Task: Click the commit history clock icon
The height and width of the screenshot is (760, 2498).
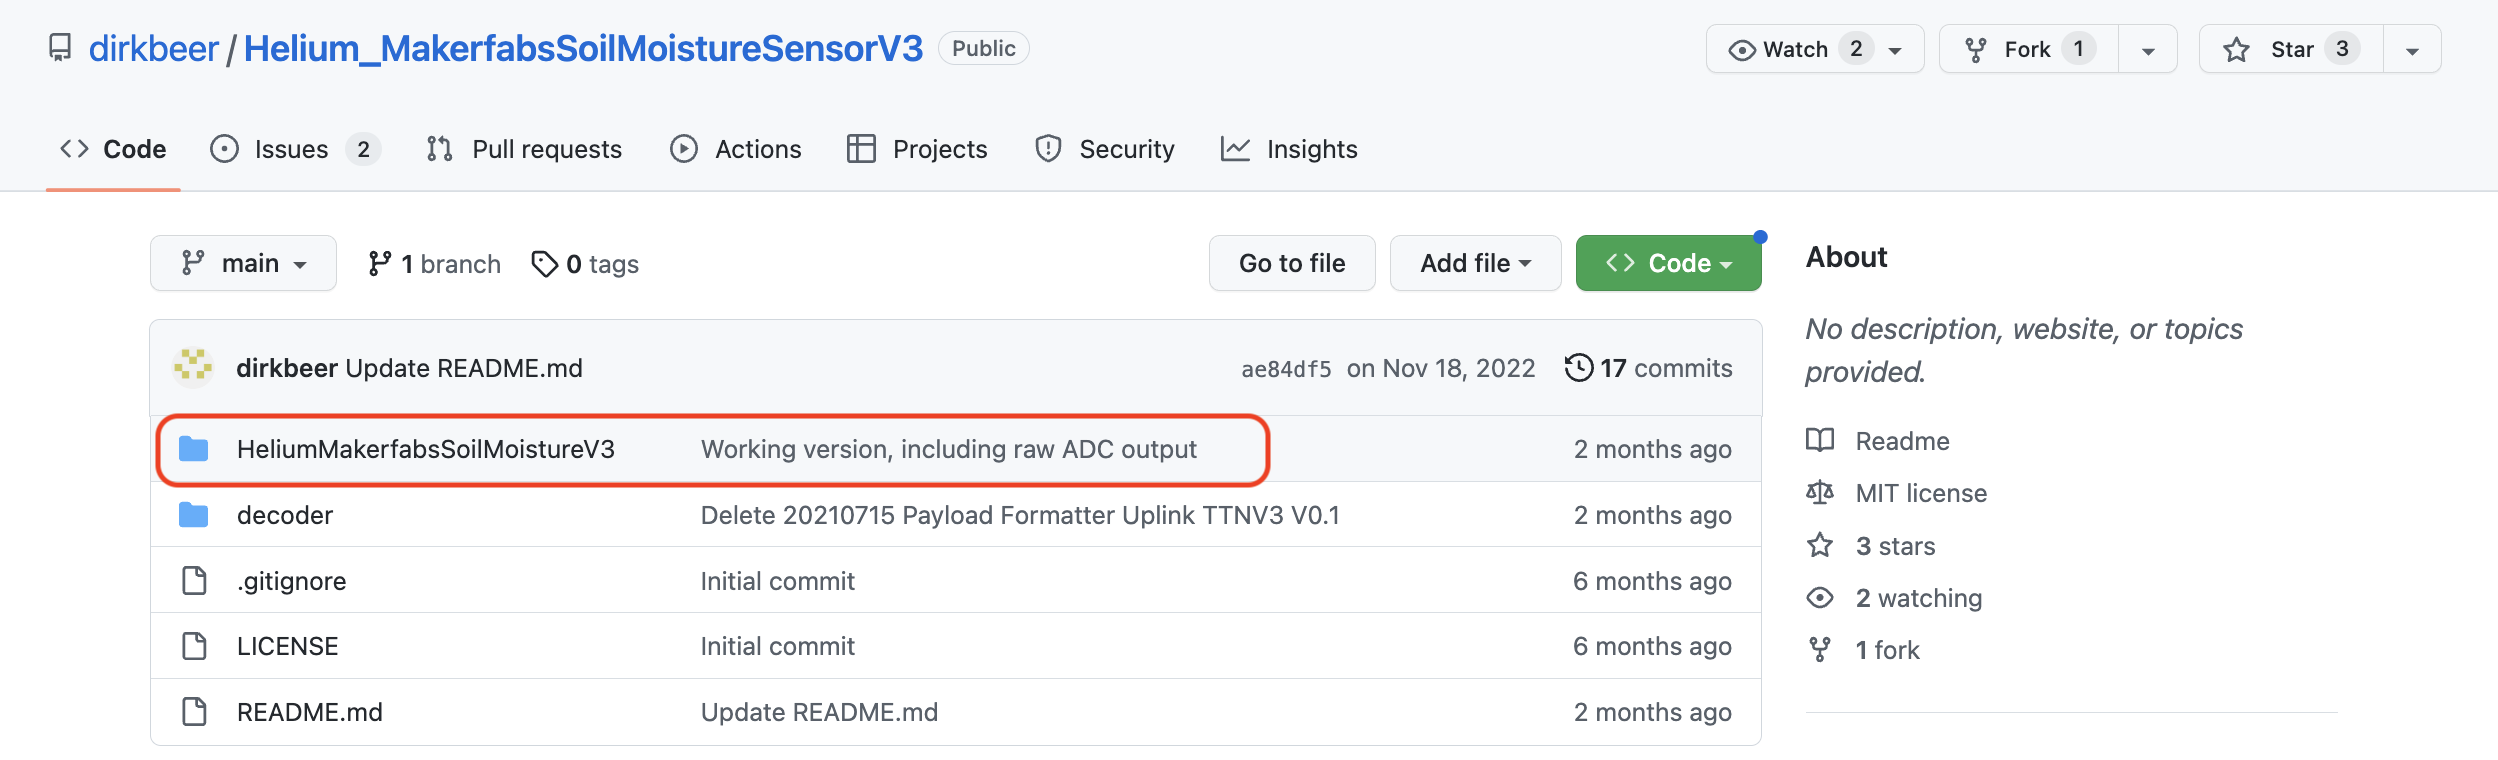Action: (1578, 368)
